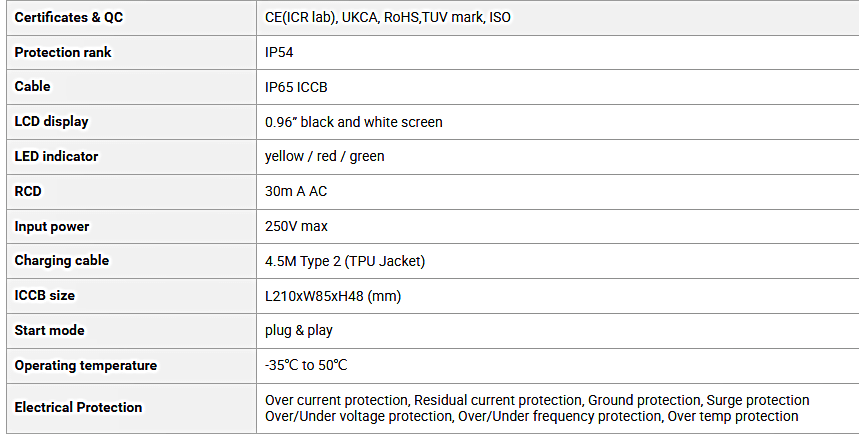859x434 pixels.
Task: Click the LCD display label
Action: point(51,122)
